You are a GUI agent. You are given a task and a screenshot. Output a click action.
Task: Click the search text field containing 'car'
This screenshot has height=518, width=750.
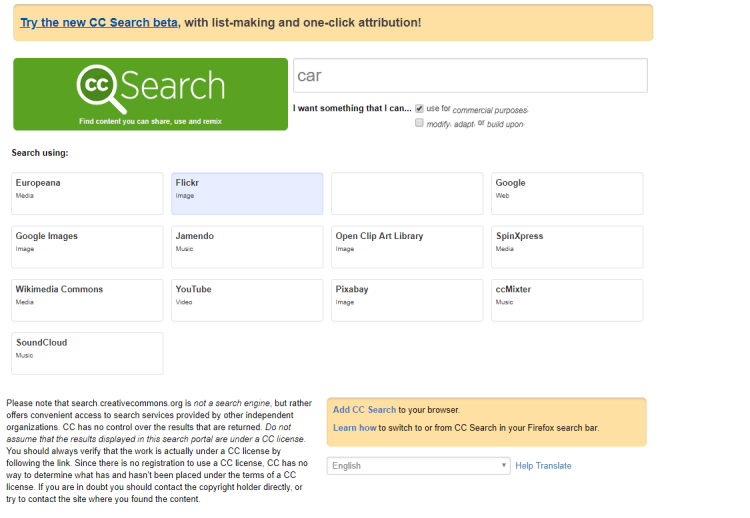click(x=470, y=76)
